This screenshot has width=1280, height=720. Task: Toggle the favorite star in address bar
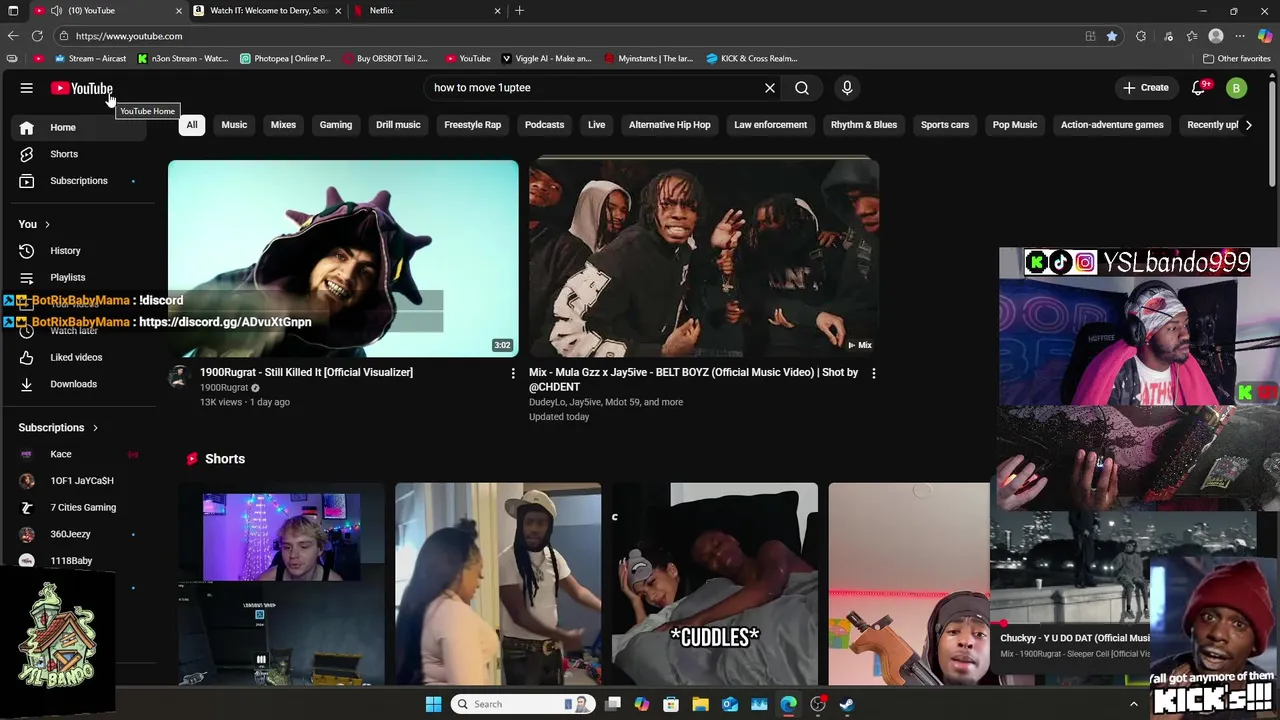point(1112,36)
